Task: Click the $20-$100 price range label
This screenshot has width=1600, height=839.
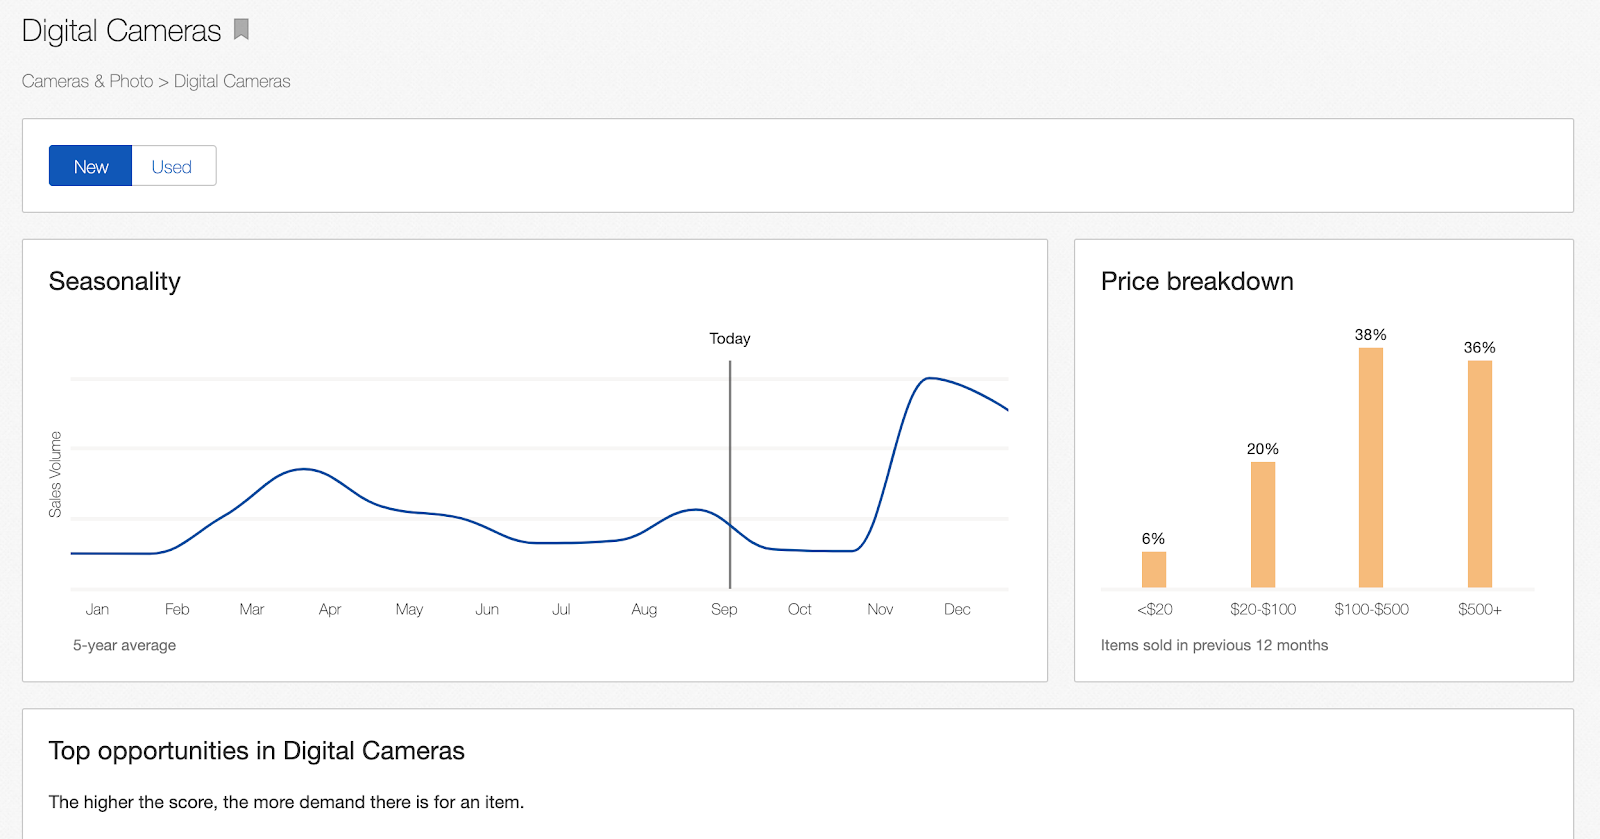Action: tap(1263, 609)
